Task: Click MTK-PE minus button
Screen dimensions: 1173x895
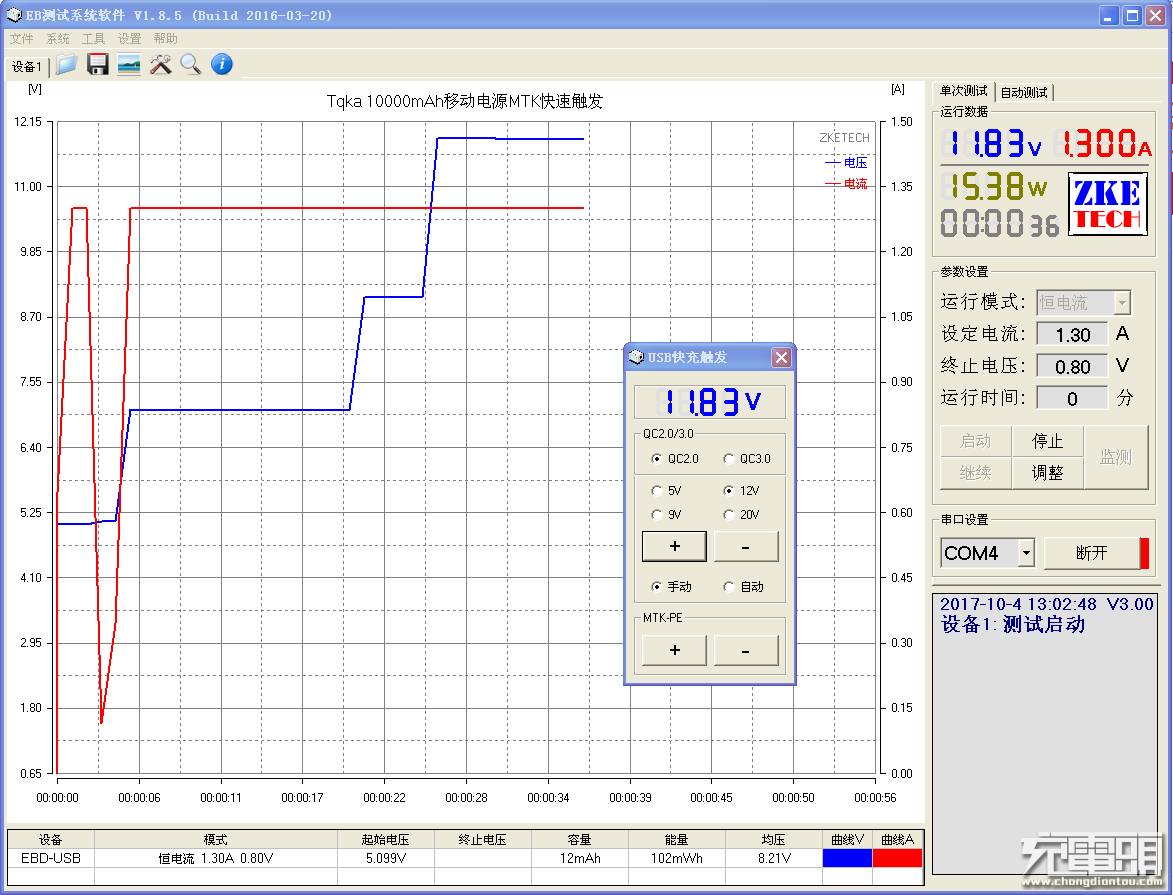Action: tap(746, 650)
